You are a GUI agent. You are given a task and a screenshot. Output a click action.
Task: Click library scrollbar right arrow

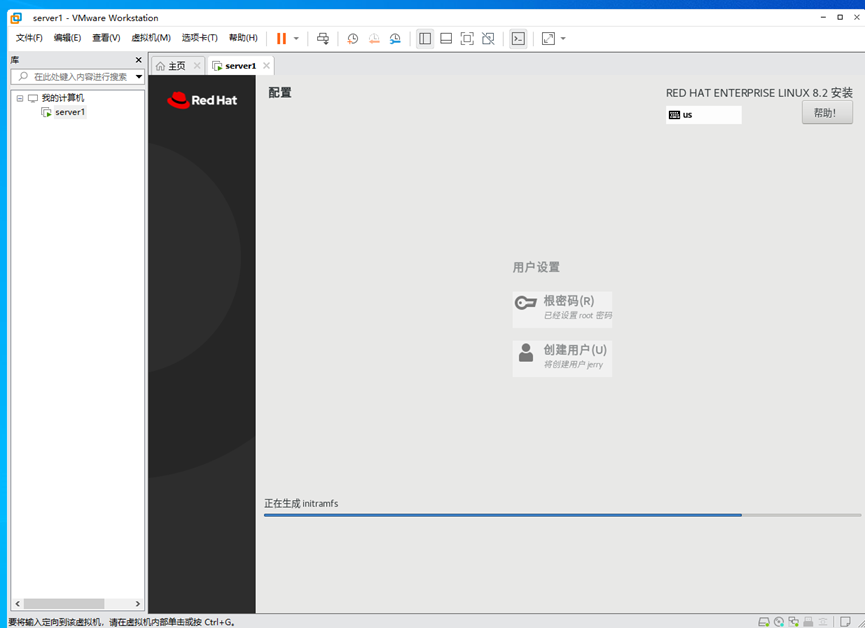point(138,604)
